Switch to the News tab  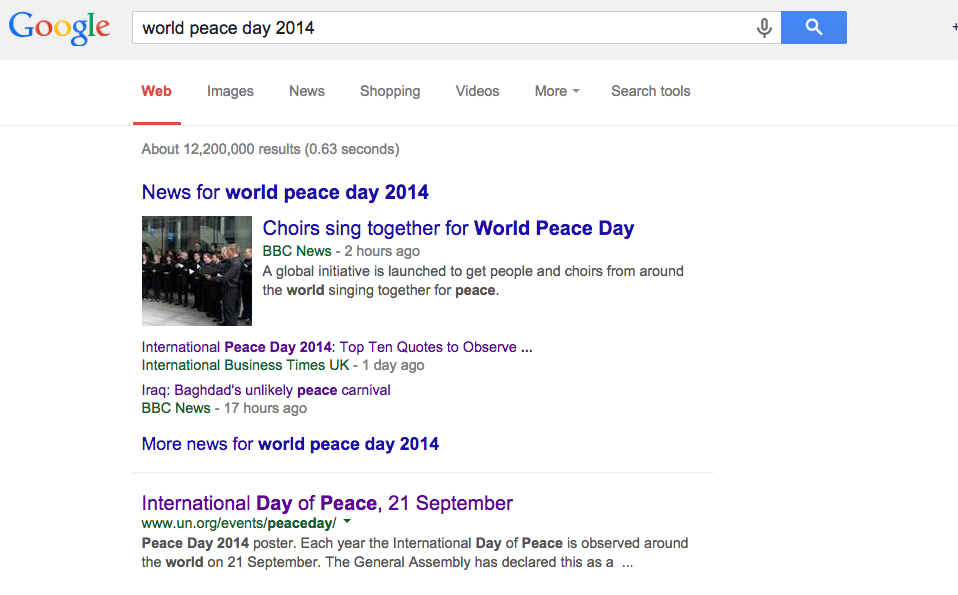307,91
